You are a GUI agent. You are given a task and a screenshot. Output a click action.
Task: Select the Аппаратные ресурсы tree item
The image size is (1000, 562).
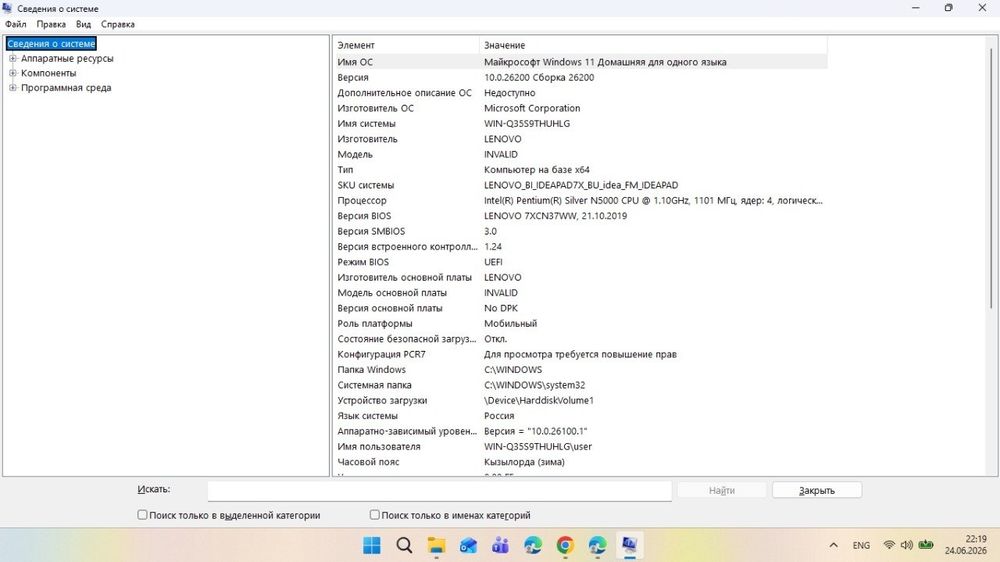(x=67, y=58)
